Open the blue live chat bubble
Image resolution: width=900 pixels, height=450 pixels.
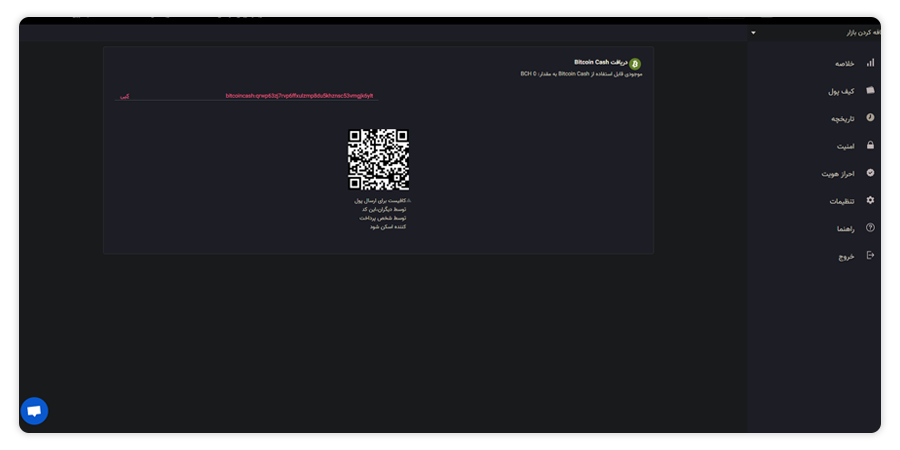34,411
